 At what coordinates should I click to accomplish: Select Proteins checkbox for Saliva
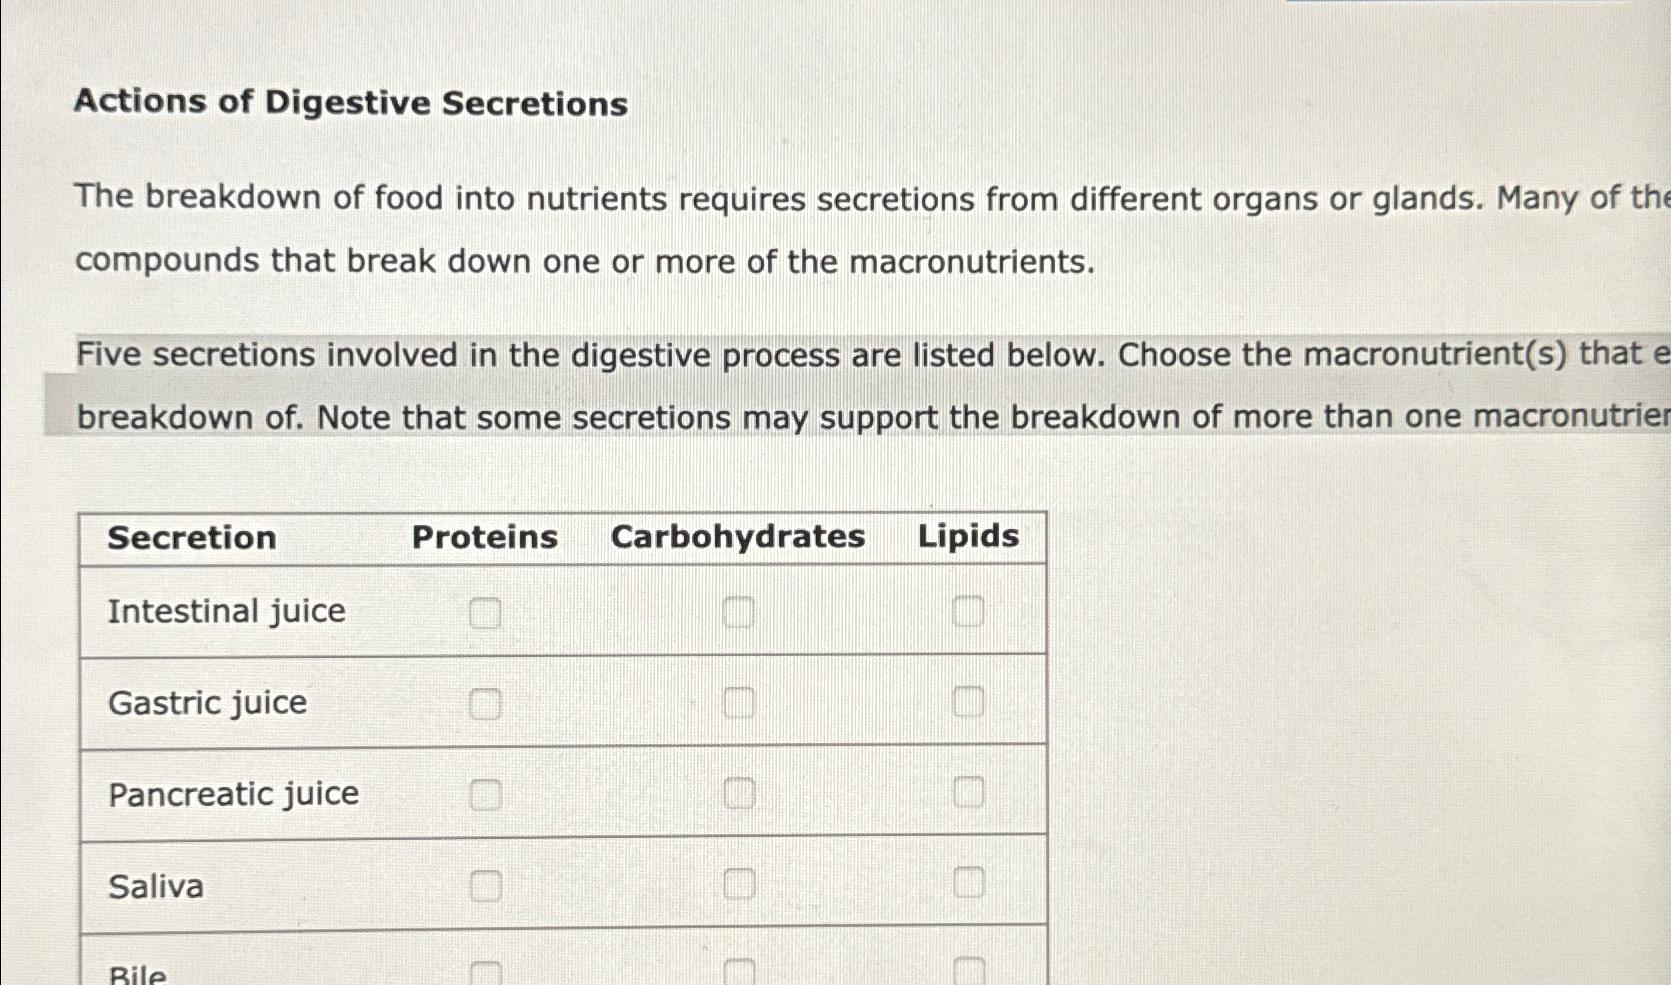487,886
